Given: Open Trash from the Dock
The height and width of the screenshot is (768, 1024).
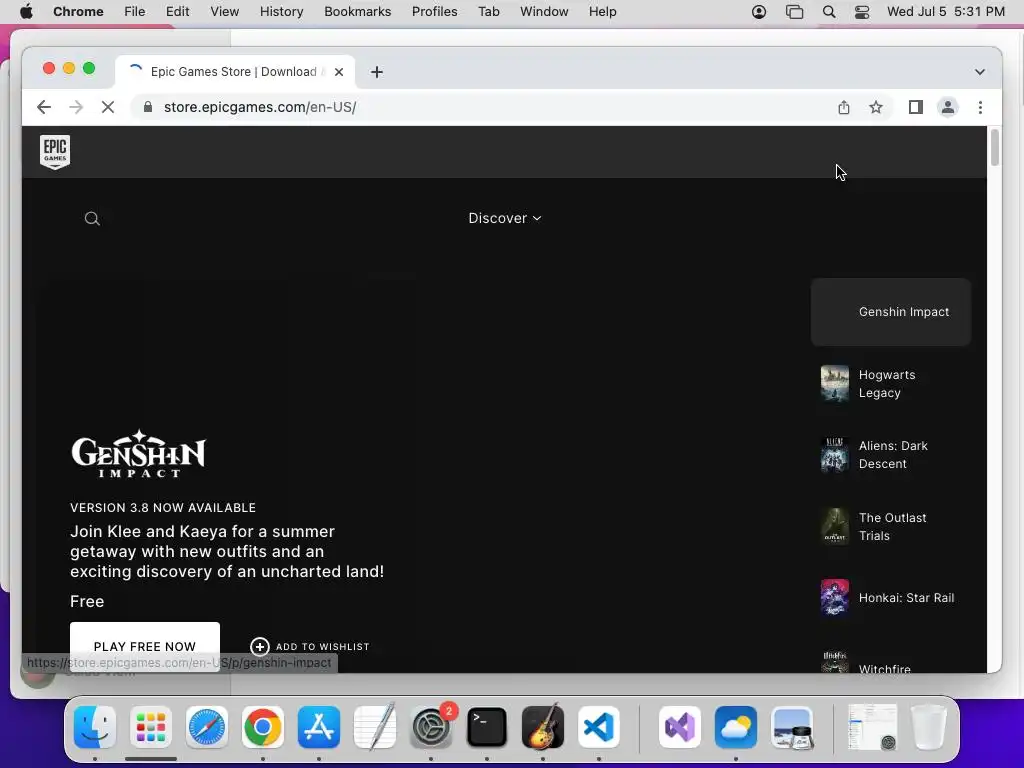Looking at the screenshot, I should (929, 727).
